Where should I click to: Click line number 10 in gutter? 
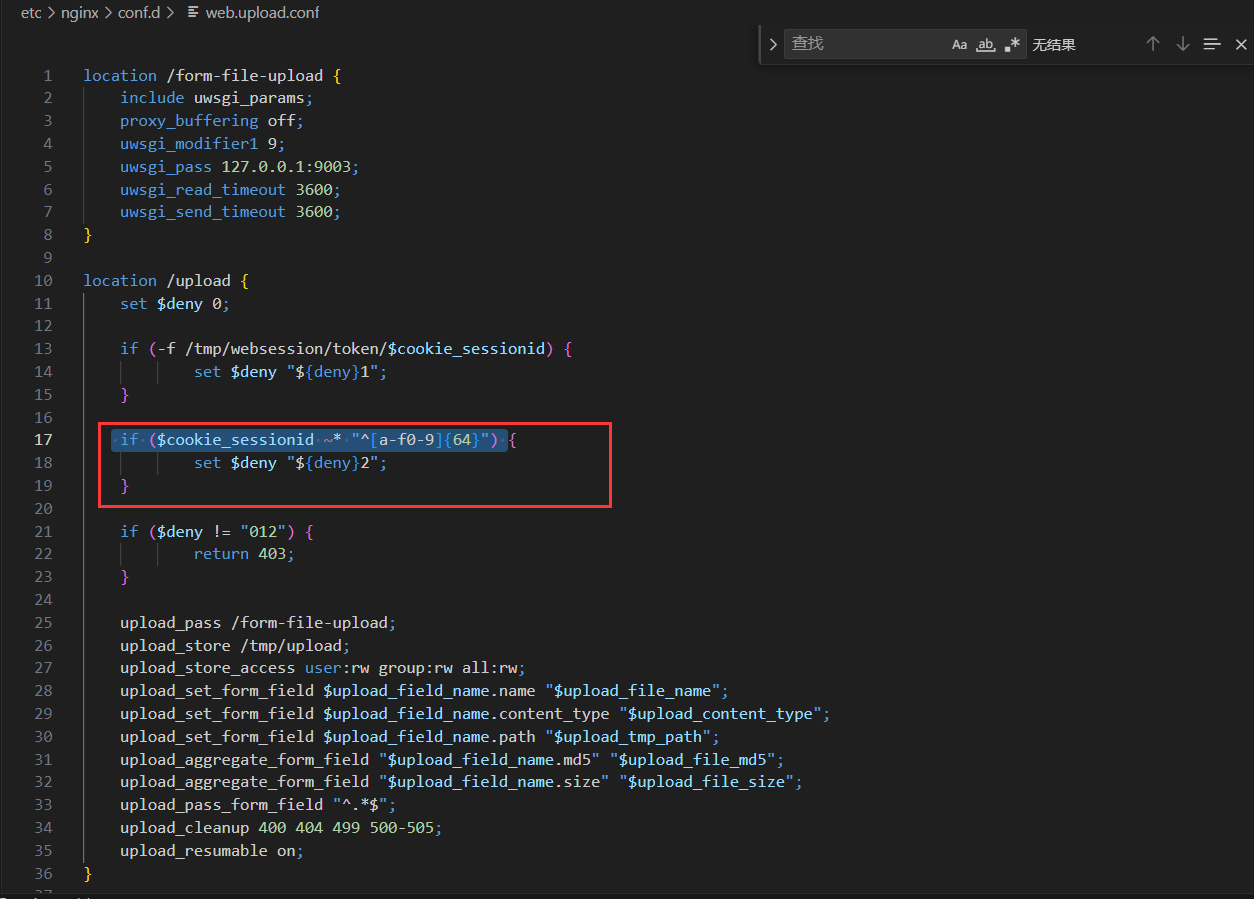pyautogui.click(x=43, y=281)
